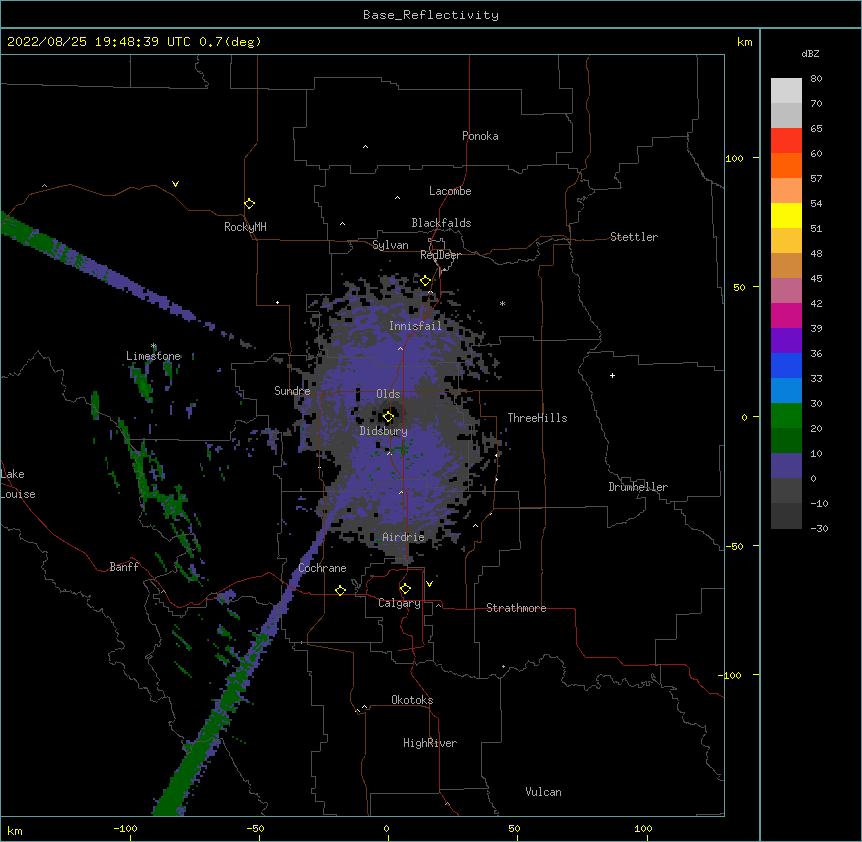The height and width of the screenshot is (842, 862).
Task: Click the Lake Louise label at the left edge
Action: coord(18,484)
